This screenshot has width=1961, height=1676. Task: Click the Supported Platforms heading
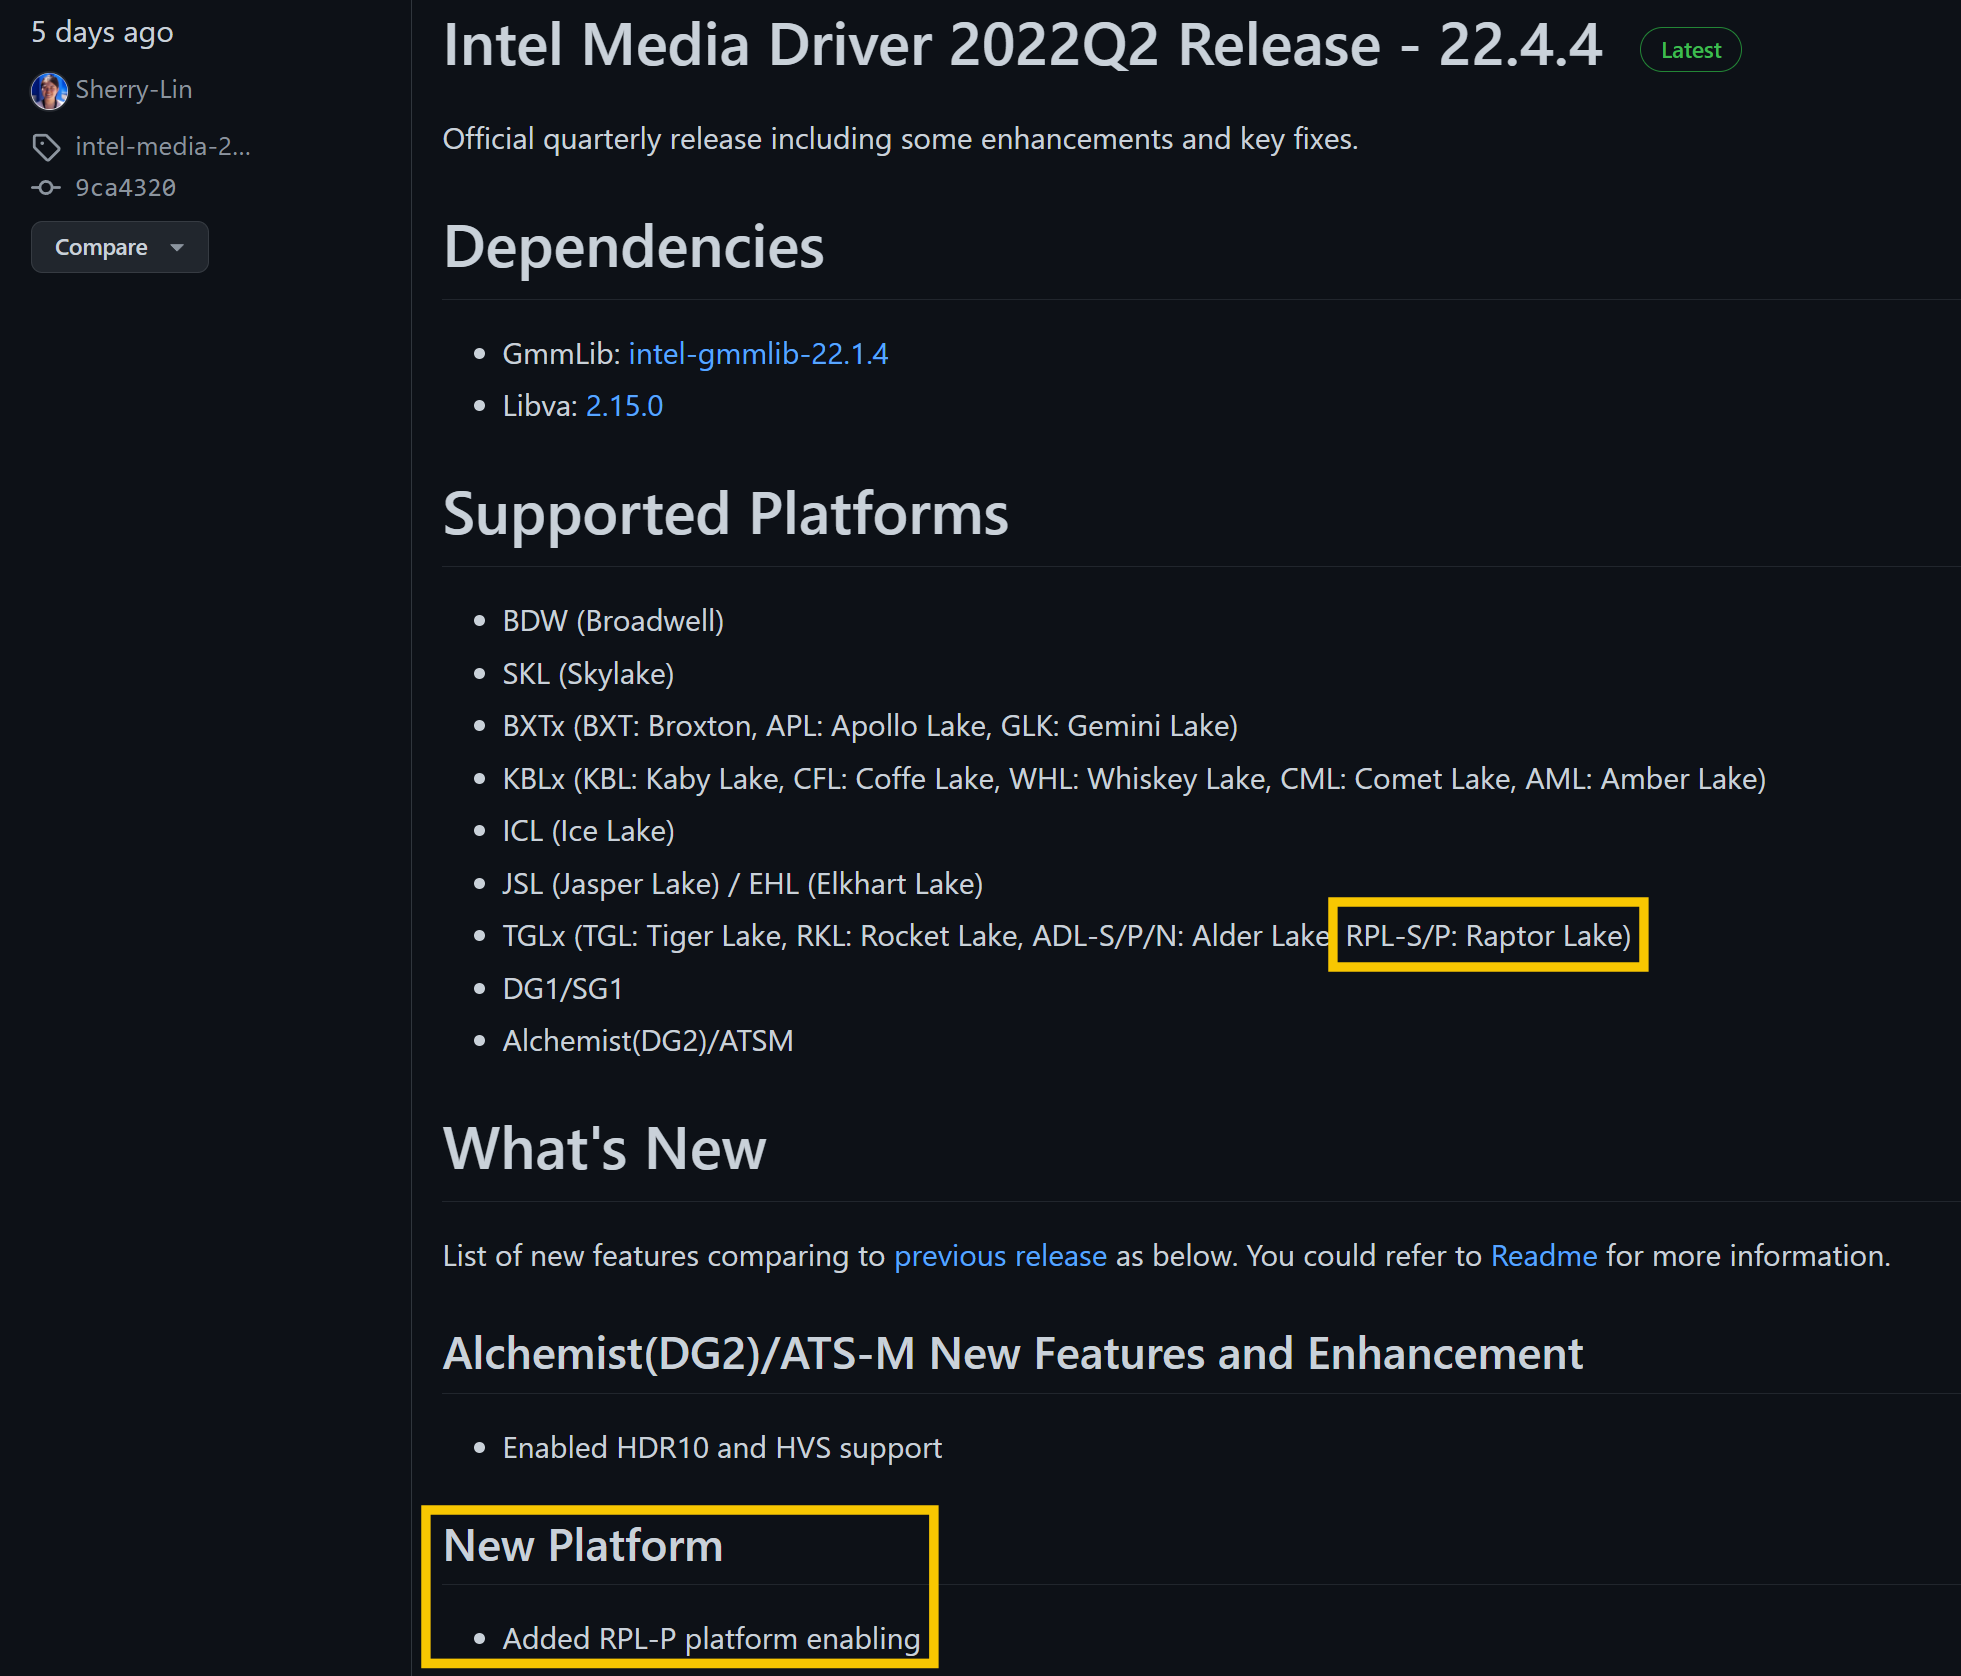pos(725,515)
